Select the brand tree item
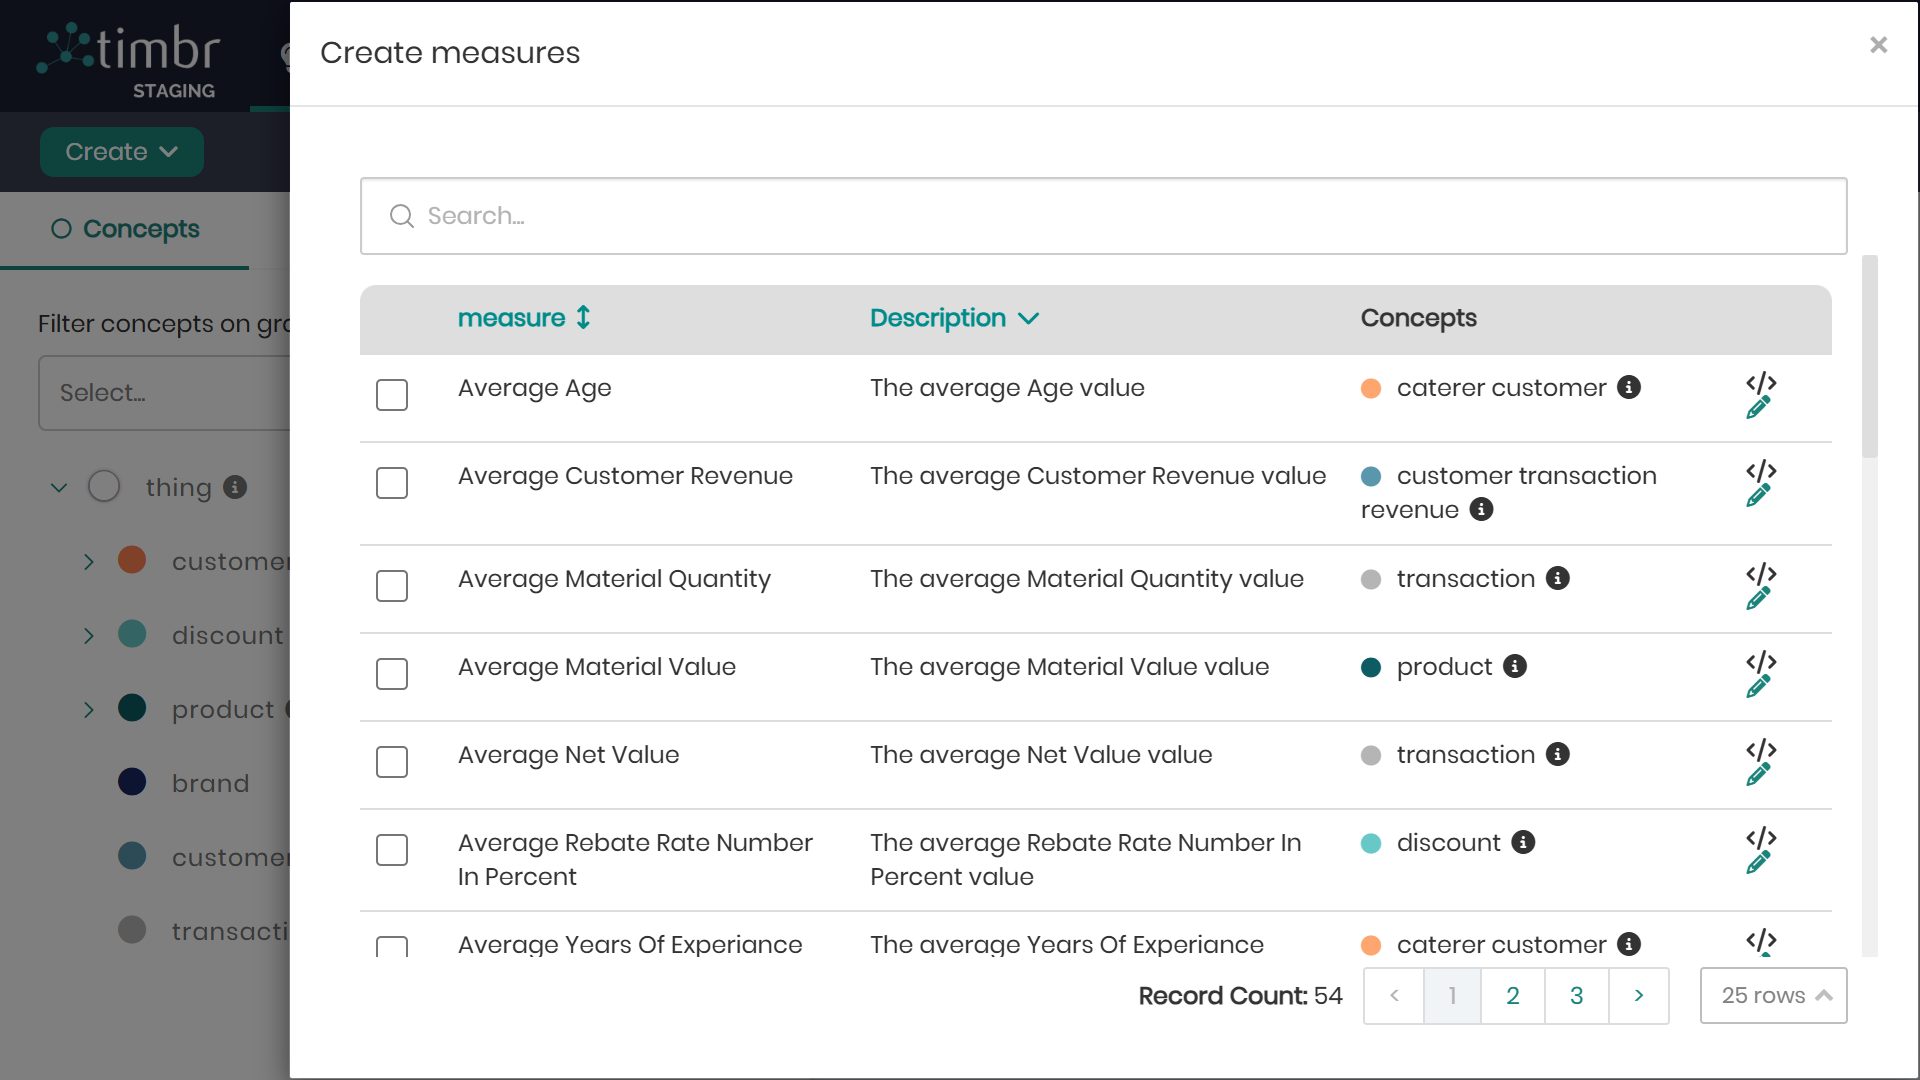The width and height of the screenshot is (1920, 1080). click(x=210, y=783)
